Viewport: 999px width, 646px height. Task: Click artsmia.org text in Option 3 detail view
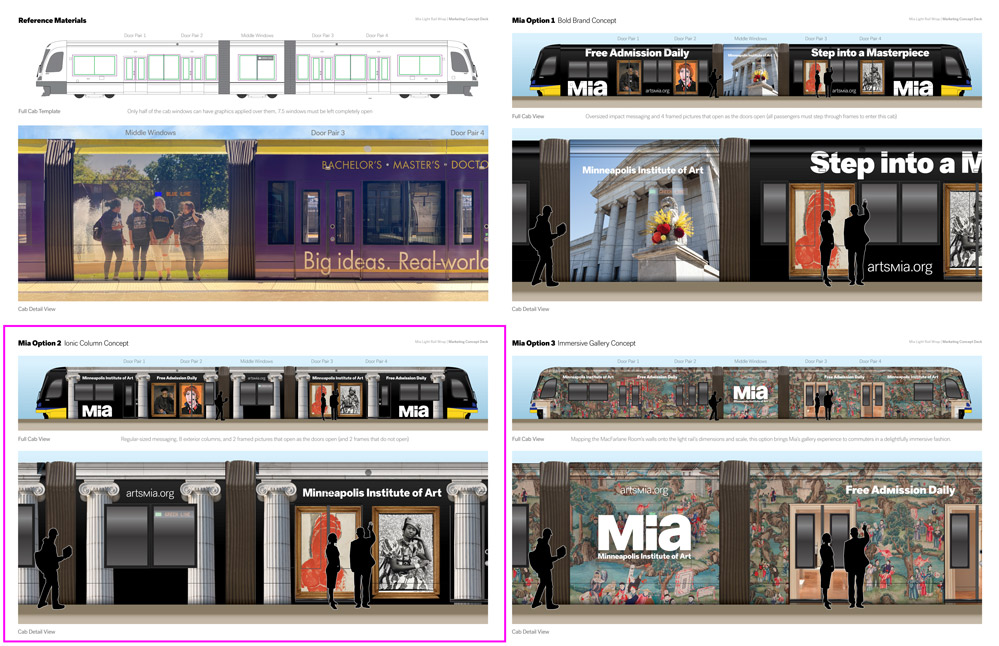click(x=643, y=490)
